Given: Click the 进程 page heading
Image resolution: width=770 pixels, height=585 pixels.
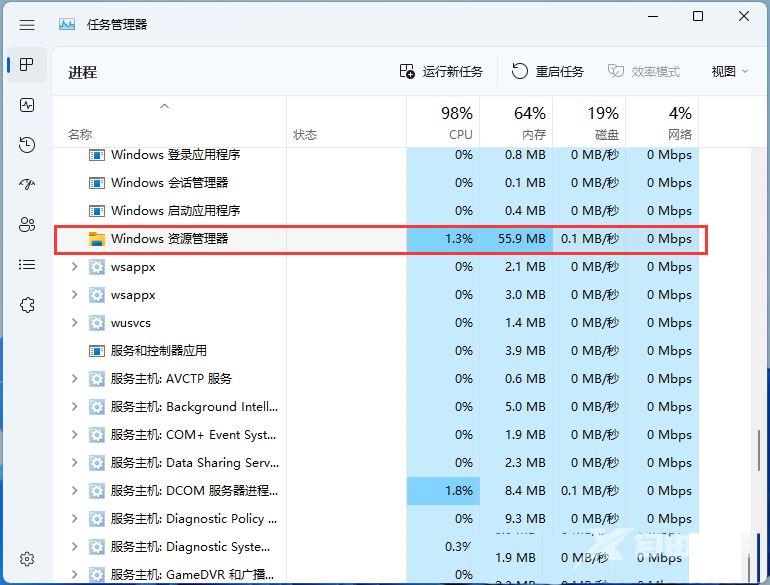Looking at the screenshot, I should pos(82,73).
